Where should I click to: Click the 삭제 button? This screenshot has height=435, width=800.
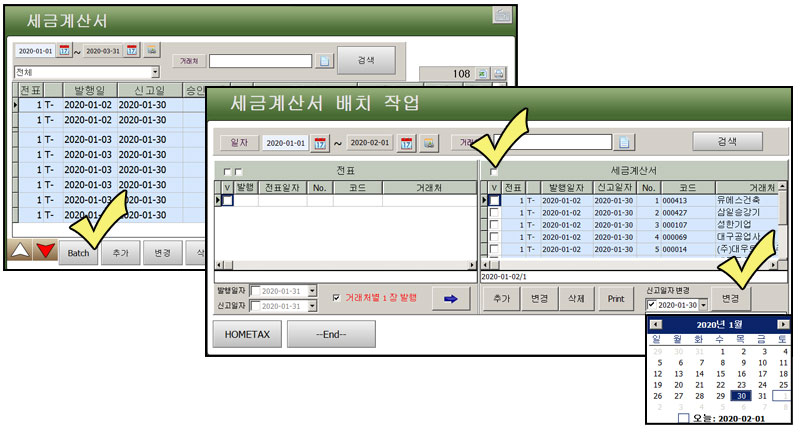577,299
